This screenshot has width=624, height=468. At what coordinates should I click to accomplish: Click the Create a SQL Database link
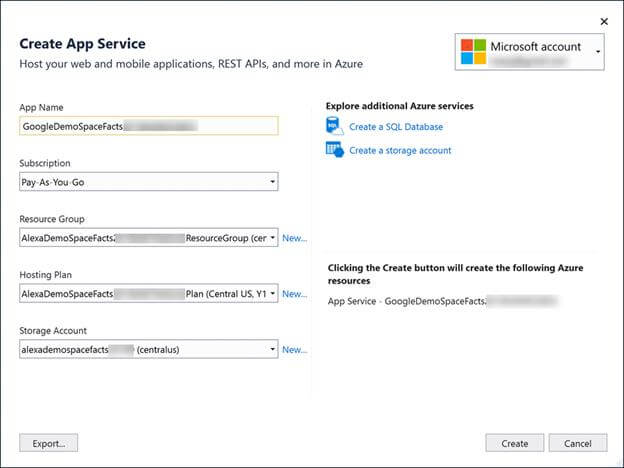[x=396, y=127]
